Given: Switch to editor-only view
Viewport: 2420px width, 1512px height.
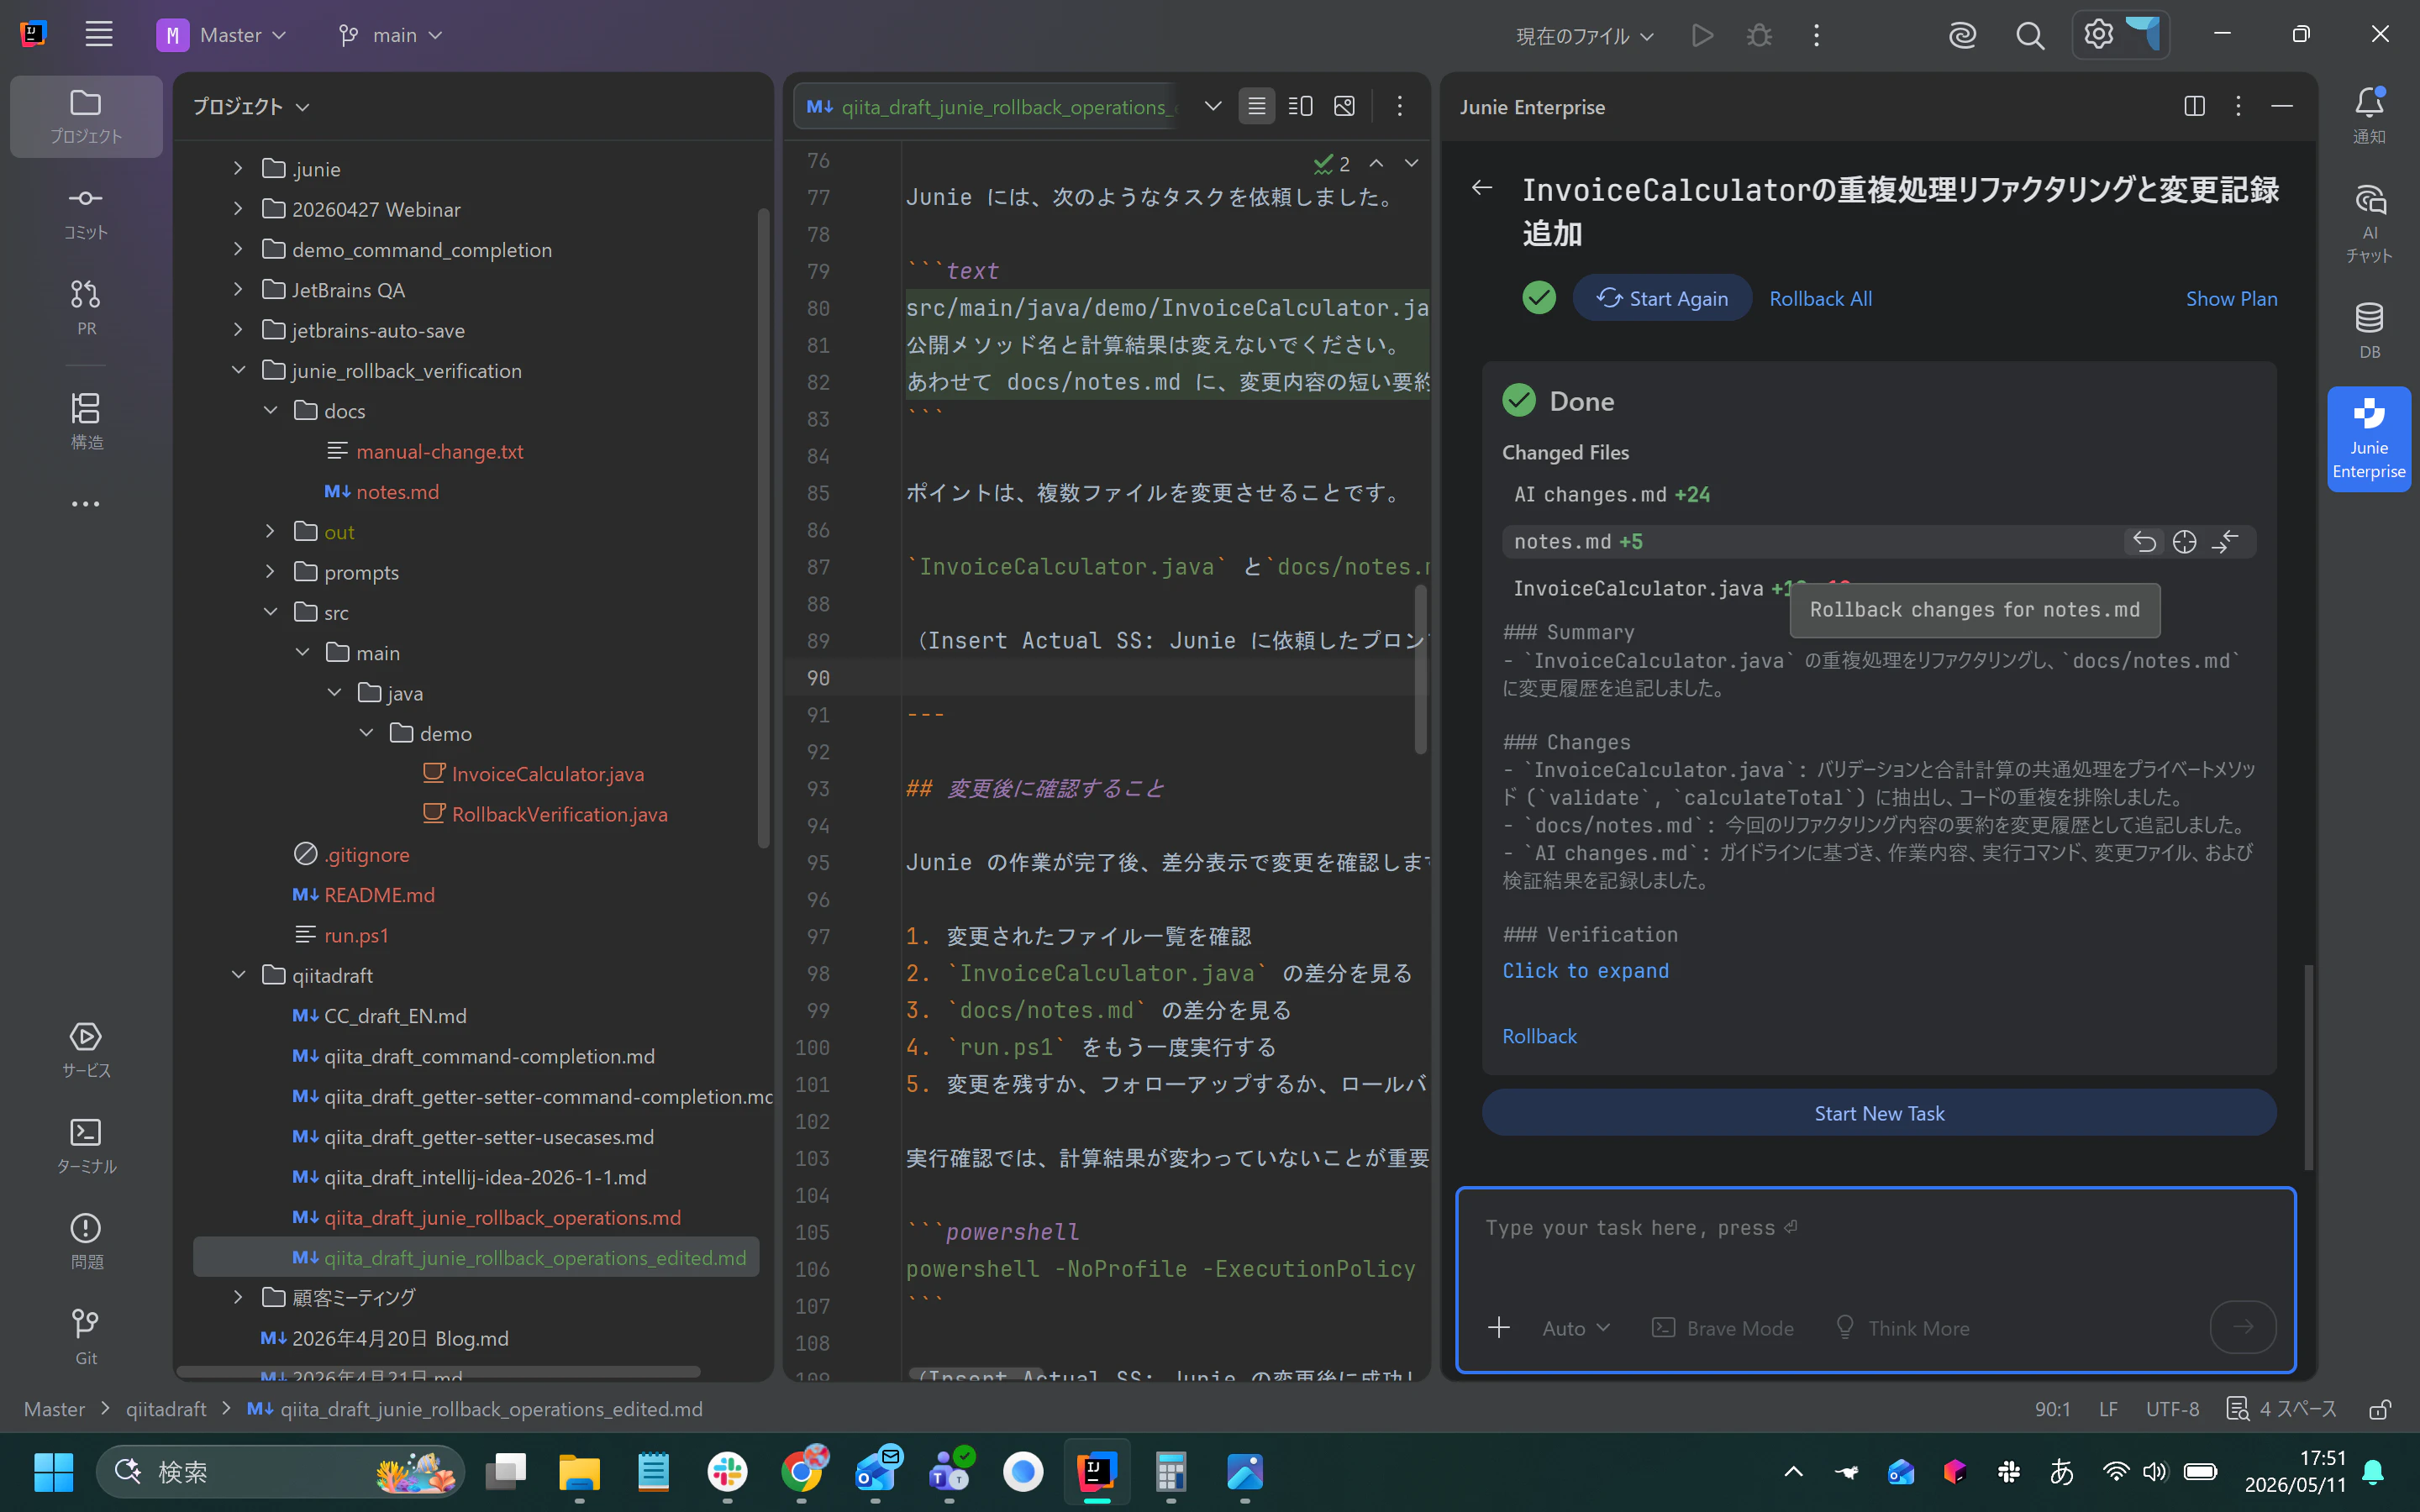Looking at the screenshot, I should [x=1256, y=106].
